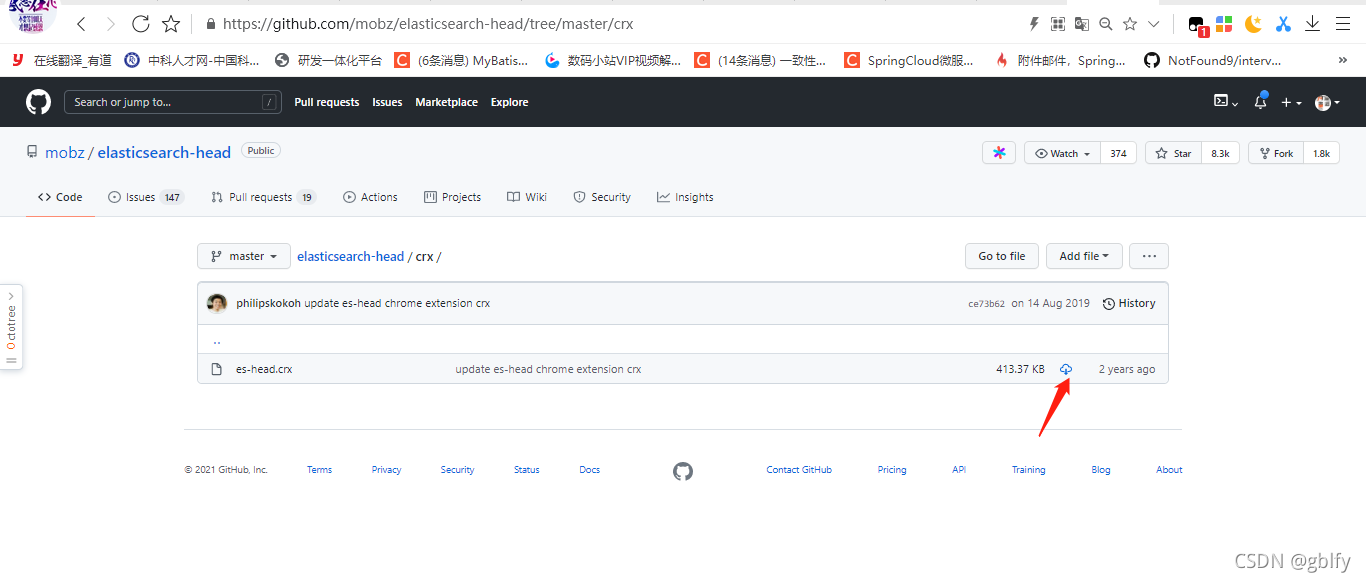Image resolution: width=1366 pixels, height=582 pixels.
Task: Expand the Octotree side panel
Action: pyautogui.click(x=11, y=327)
